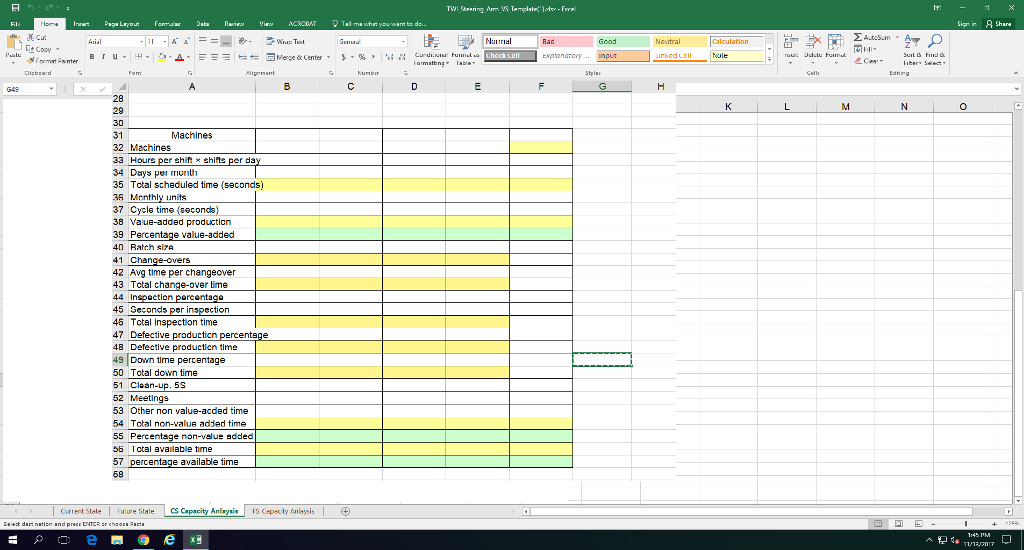This screenshot has height=550, width=1024.
Task: Switch to FS Capacity Analysis sheet tab
Action: tap(283, 511)
